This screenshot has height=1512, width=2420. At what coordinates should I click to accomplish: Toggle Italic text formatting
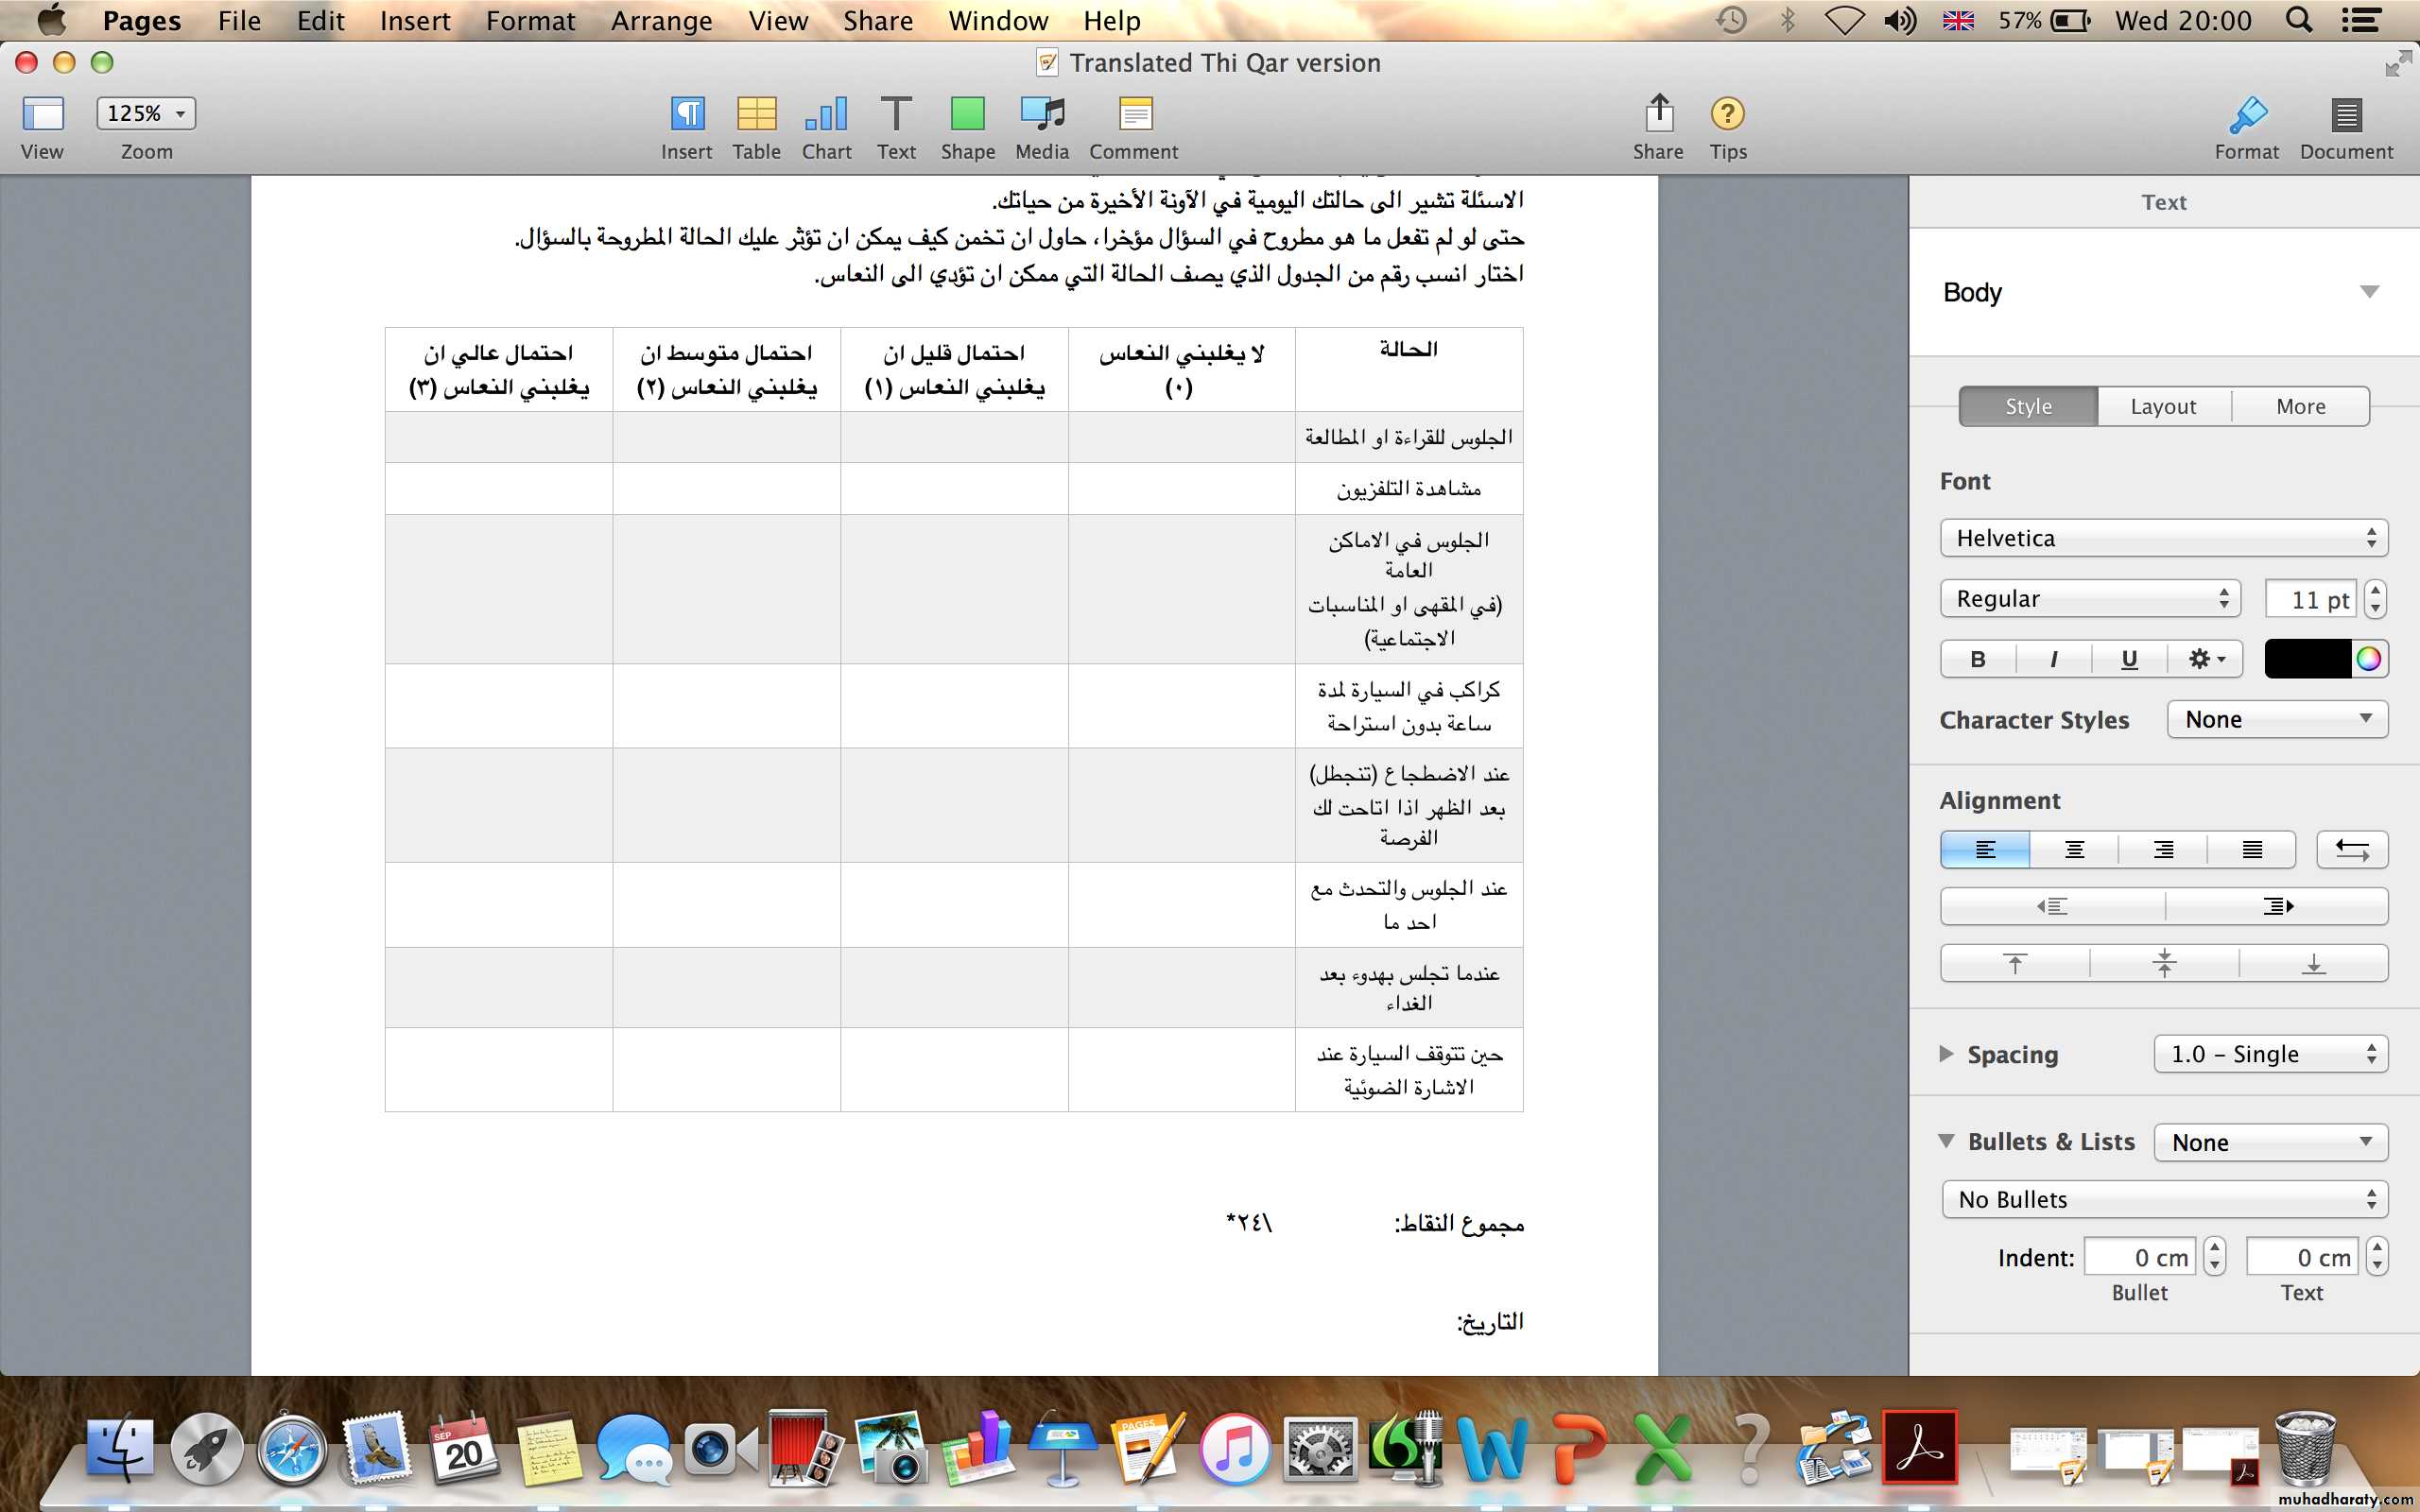coord(2053,659)
